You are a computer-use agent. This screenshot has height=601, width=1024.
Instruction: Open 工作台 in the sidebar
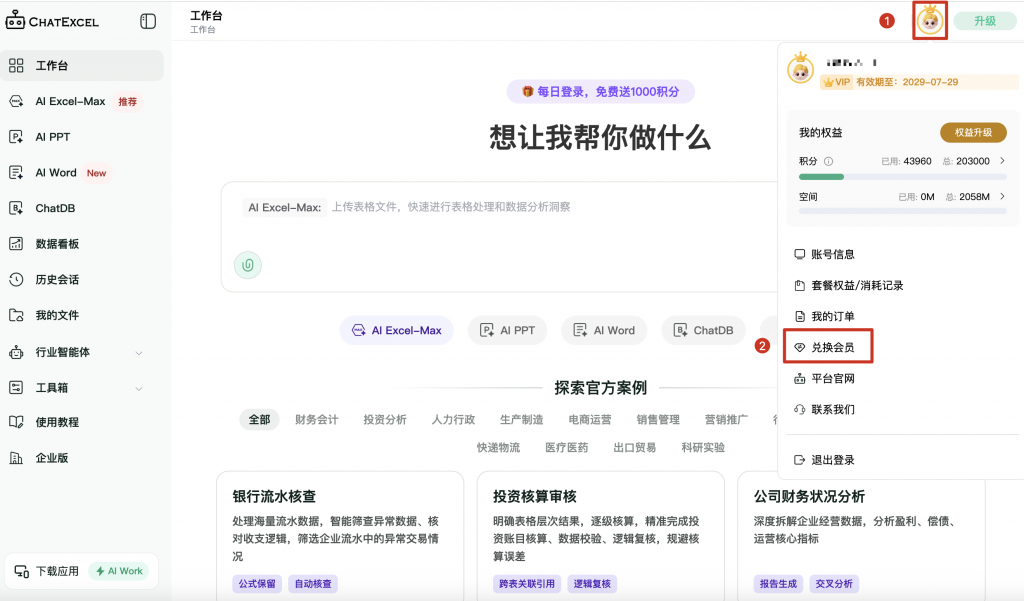click(82, 65)
